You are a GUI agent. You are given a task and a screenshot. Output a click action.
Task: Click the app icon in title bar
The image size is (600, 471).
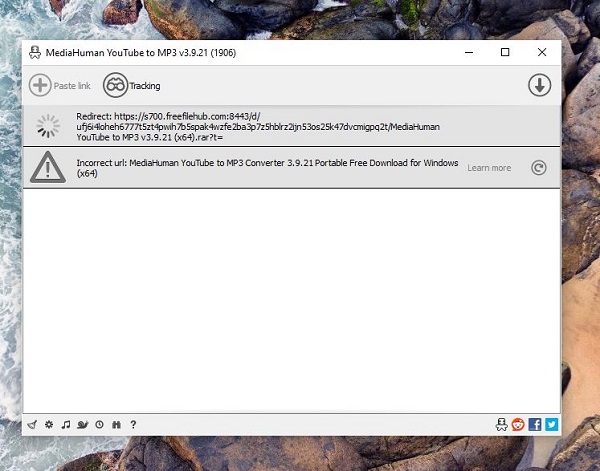click(x=35, y=52)
